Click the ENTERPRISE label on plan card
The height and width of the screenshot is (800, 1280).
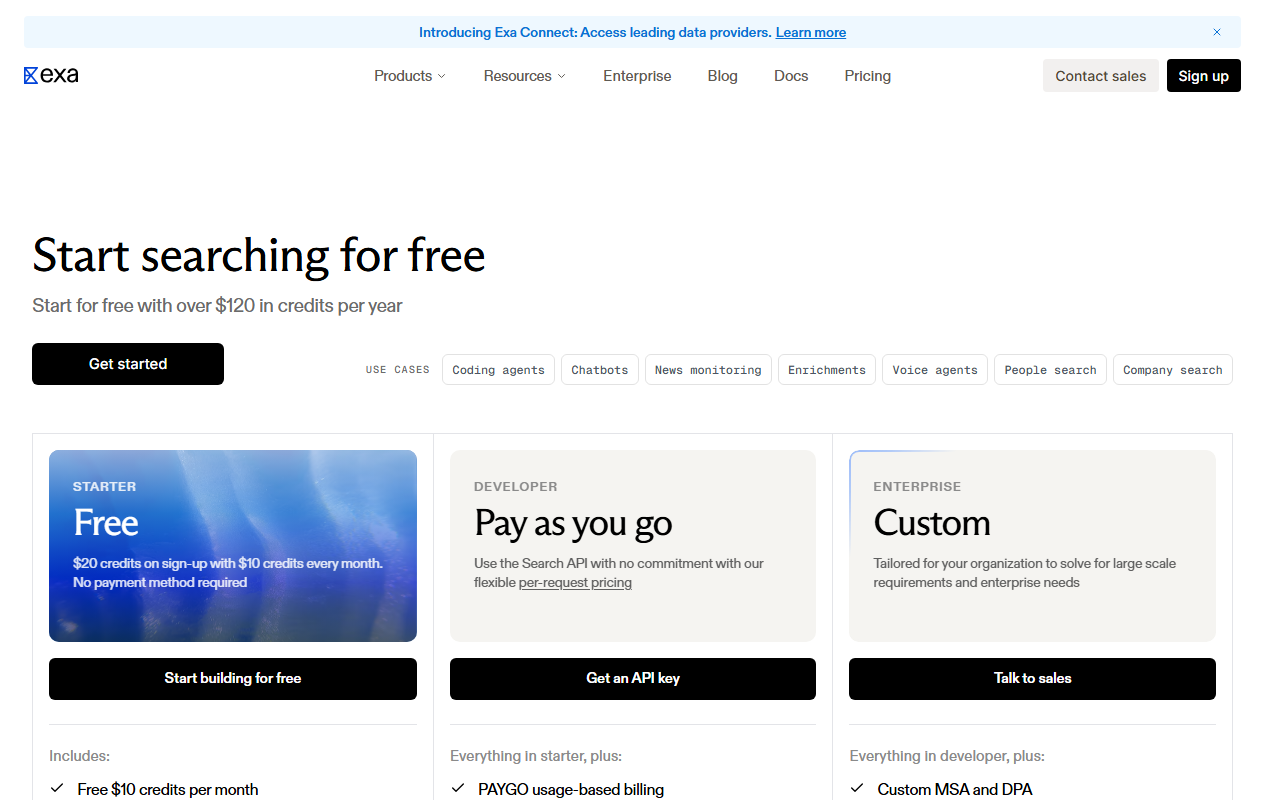tap(917, 487)
